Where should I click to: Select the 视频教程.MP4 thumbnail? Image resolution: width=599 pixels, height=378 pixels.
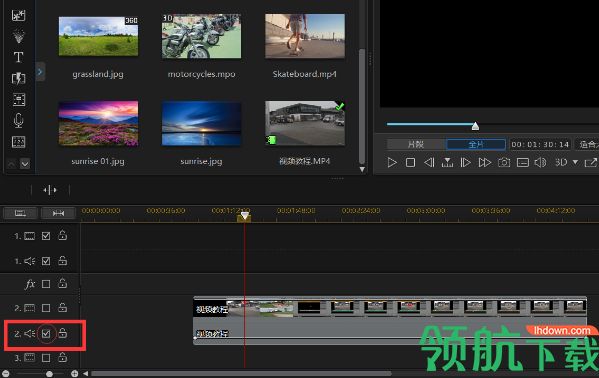[305, 123]
